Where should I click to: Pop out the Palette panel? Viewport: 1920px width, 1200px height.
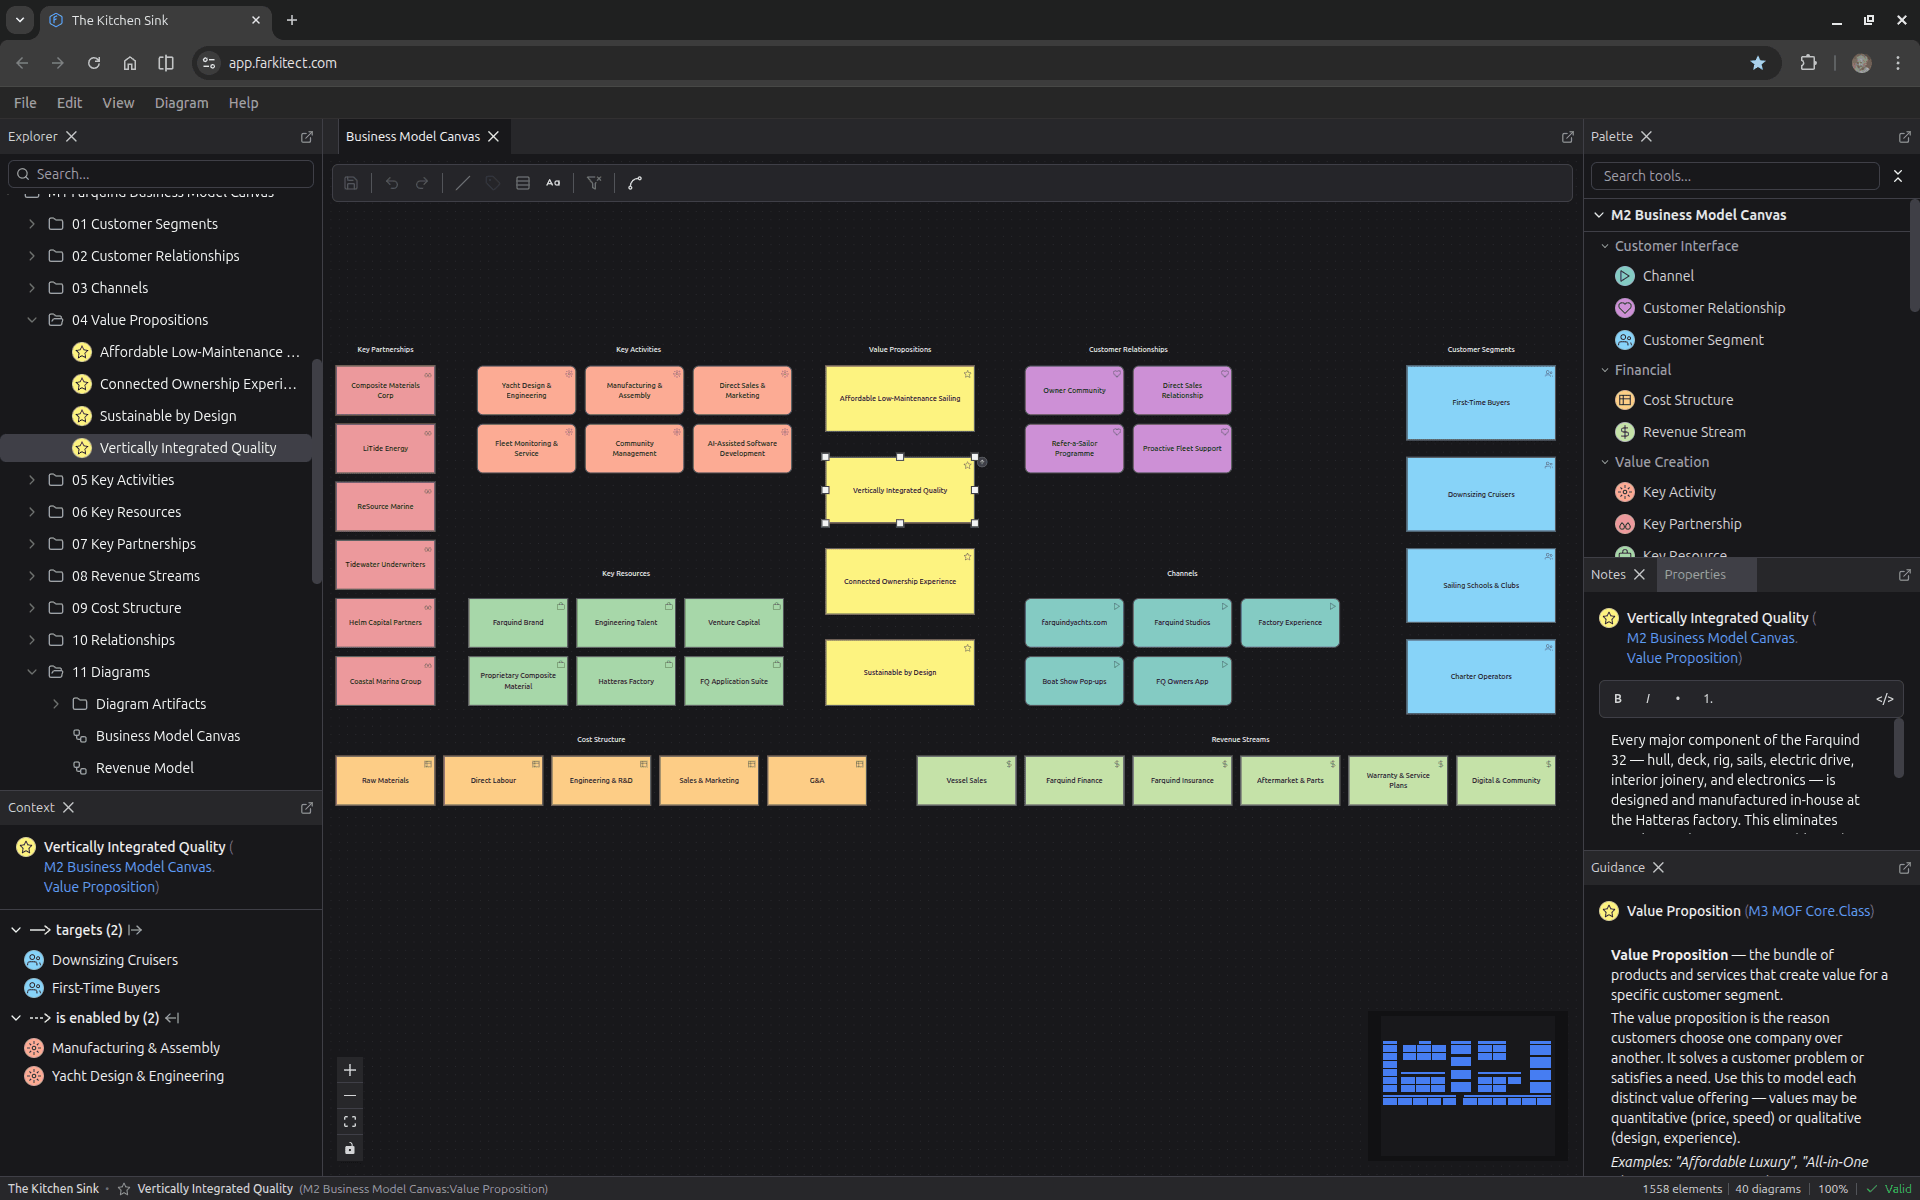tap(1905, 137)
